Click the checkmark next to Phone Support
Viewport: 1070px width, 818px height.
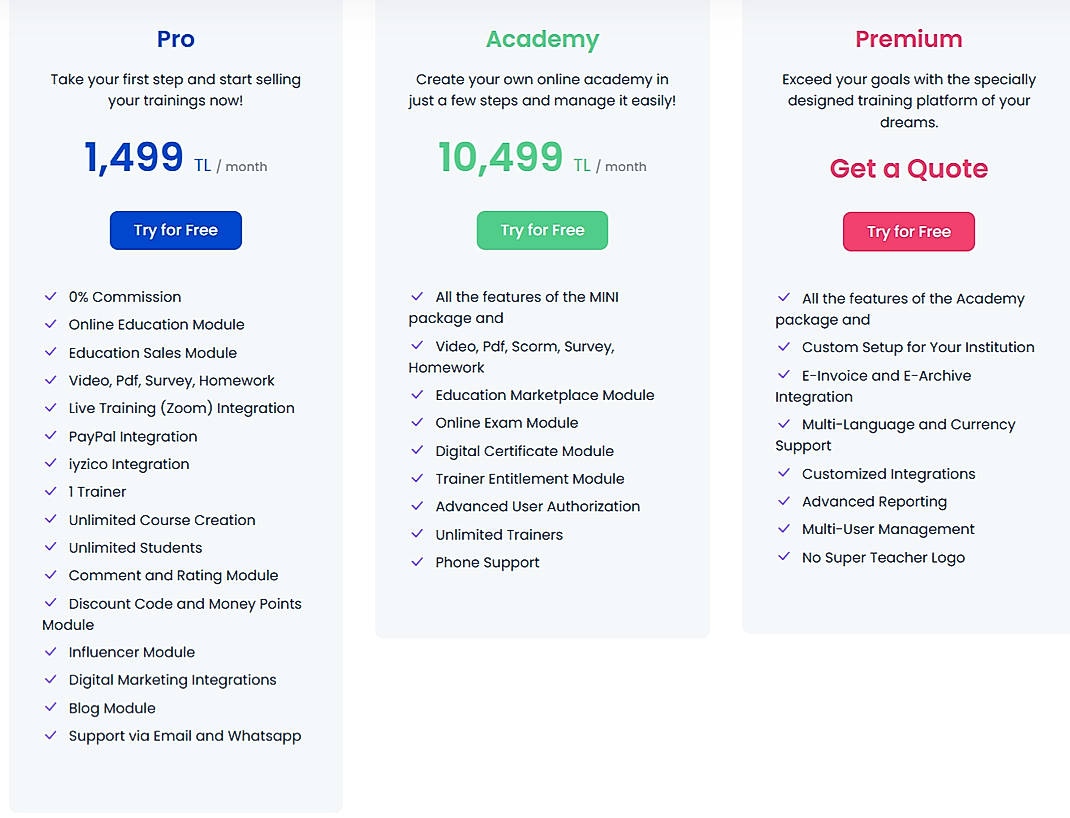[x=418, y=563]
